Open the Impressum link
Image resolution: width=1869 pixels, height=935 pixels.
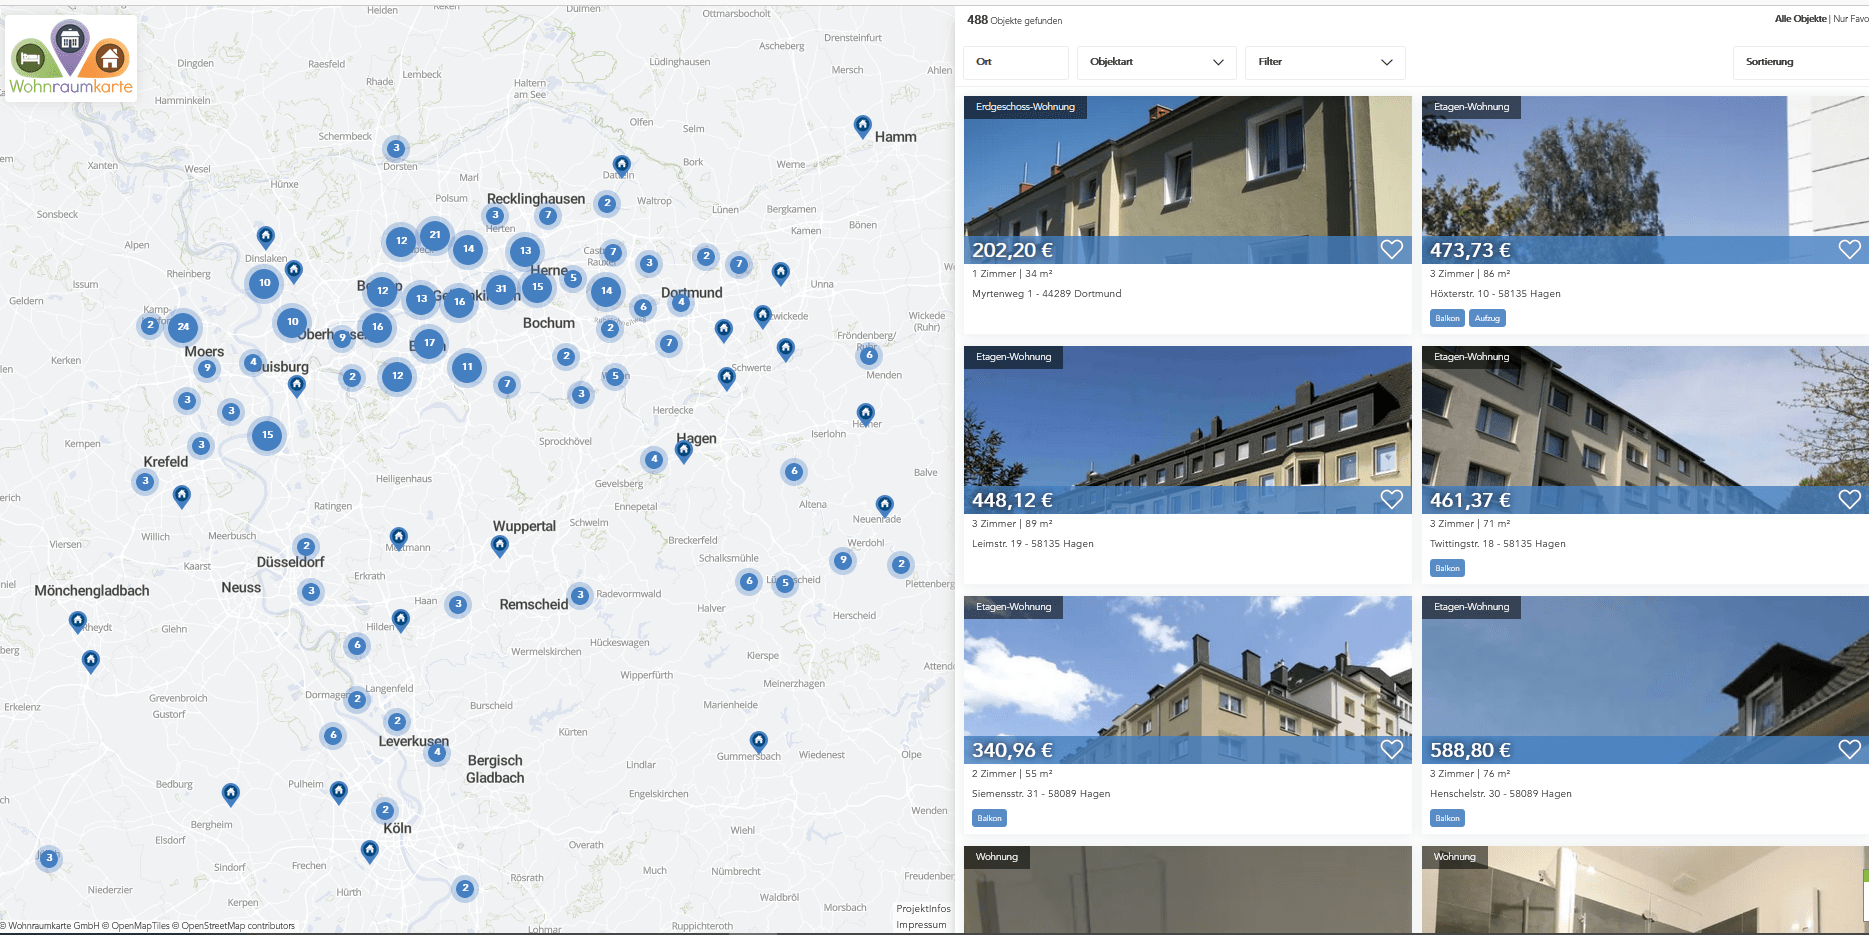coord(921,925)
